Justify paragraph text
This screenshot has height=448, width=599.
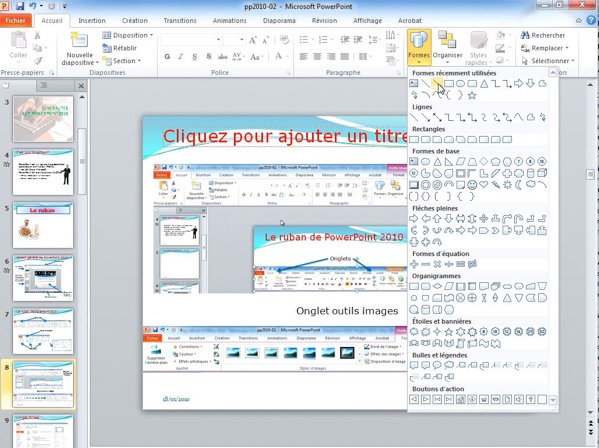tap(345, 57)
